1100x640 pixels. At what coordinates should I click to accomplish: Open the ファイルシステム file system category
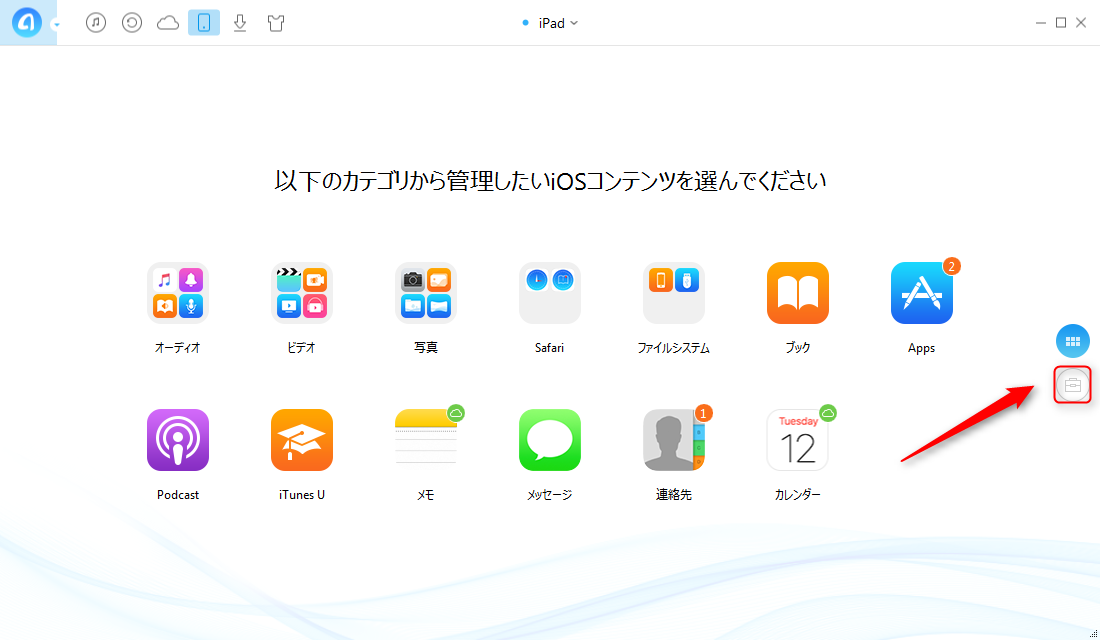(x=673, y=293)
